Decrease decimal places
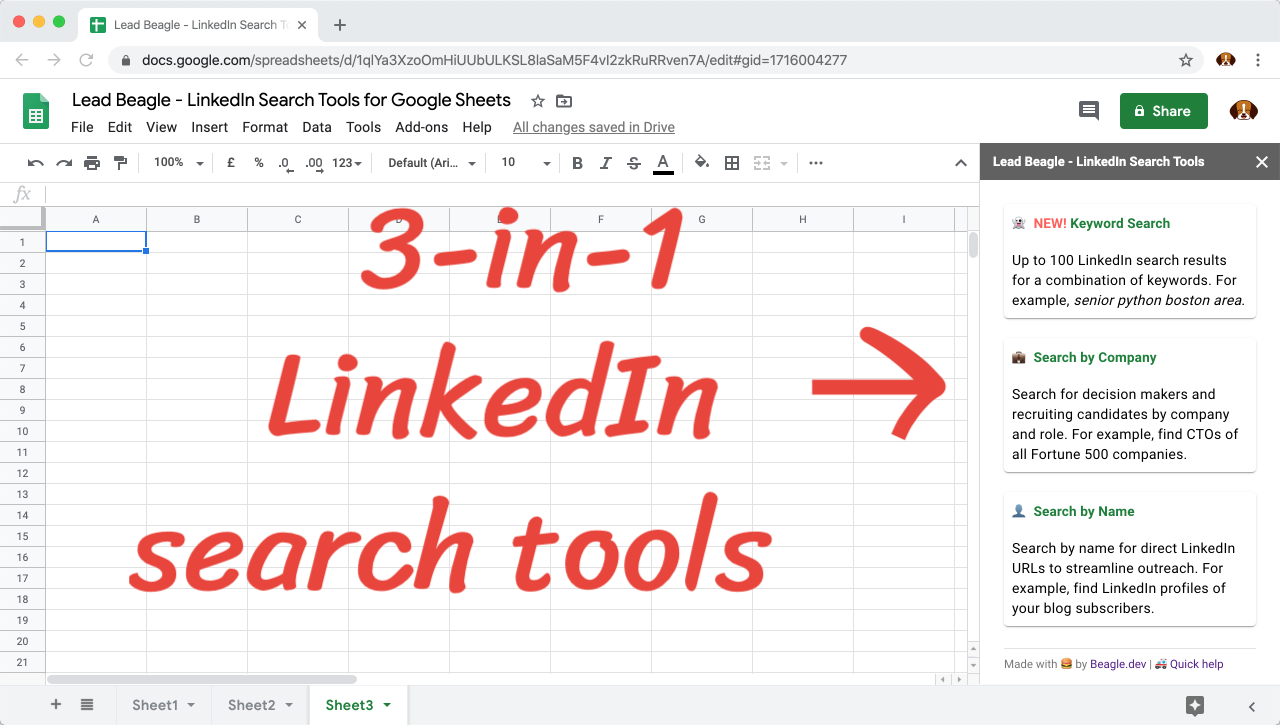Image resolution: width=1280 pixels, height=725 pixels. [285, 163]
